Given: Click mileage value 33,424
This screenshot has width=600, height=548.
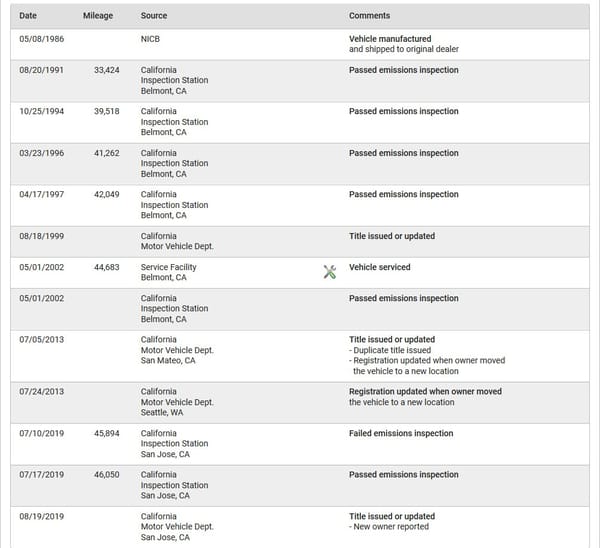Looking at the screenshot, I should click(107, 70).
